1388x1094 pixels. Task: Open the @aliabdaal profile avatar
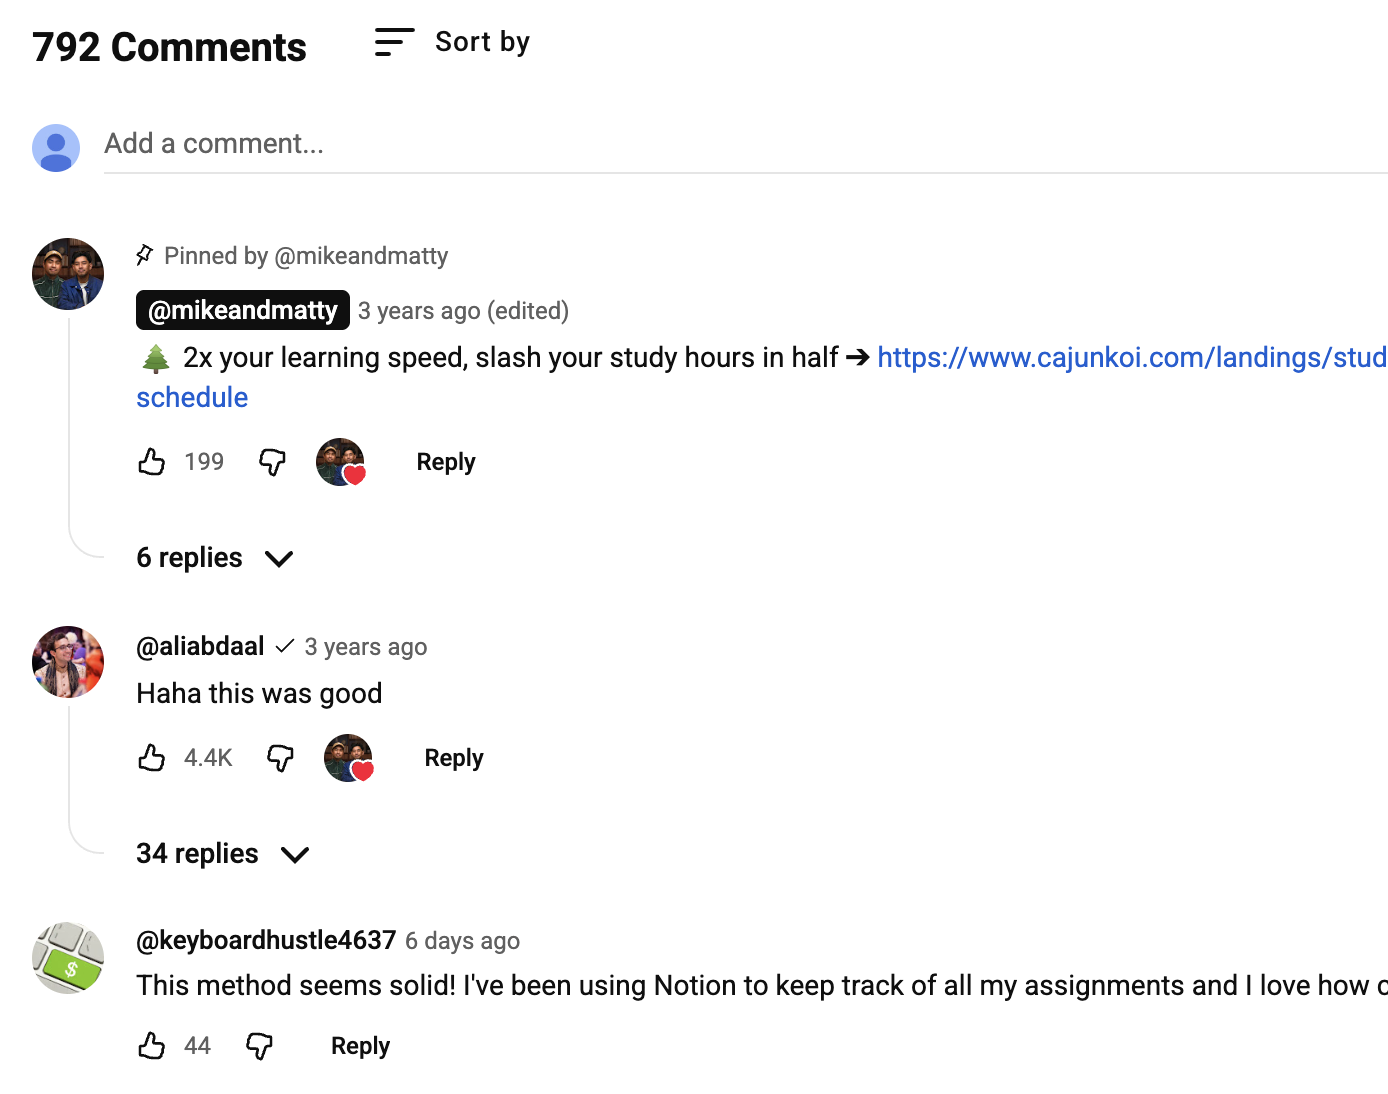tap(68, 662)
